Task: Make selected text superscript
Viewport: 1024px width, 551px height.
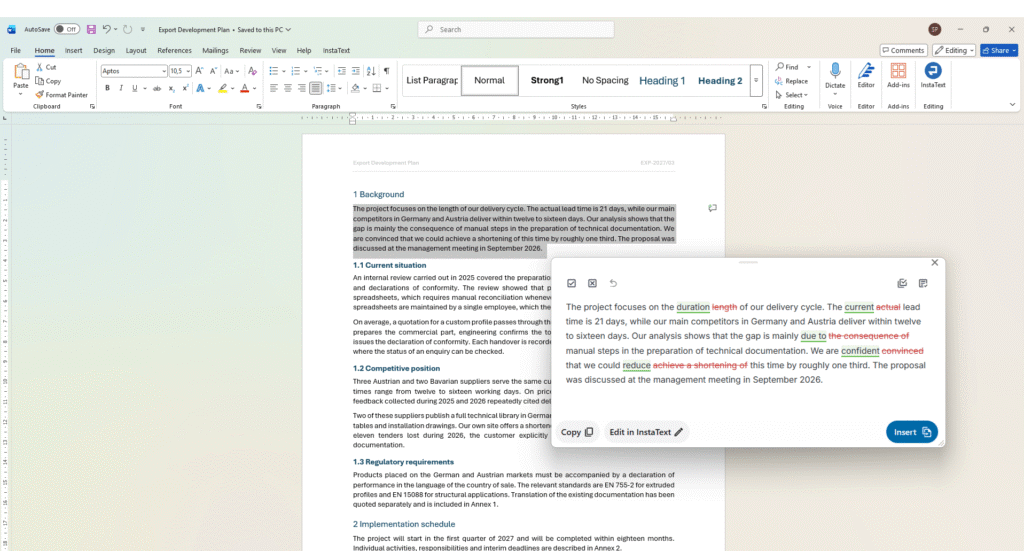Action: coord(185,89)
